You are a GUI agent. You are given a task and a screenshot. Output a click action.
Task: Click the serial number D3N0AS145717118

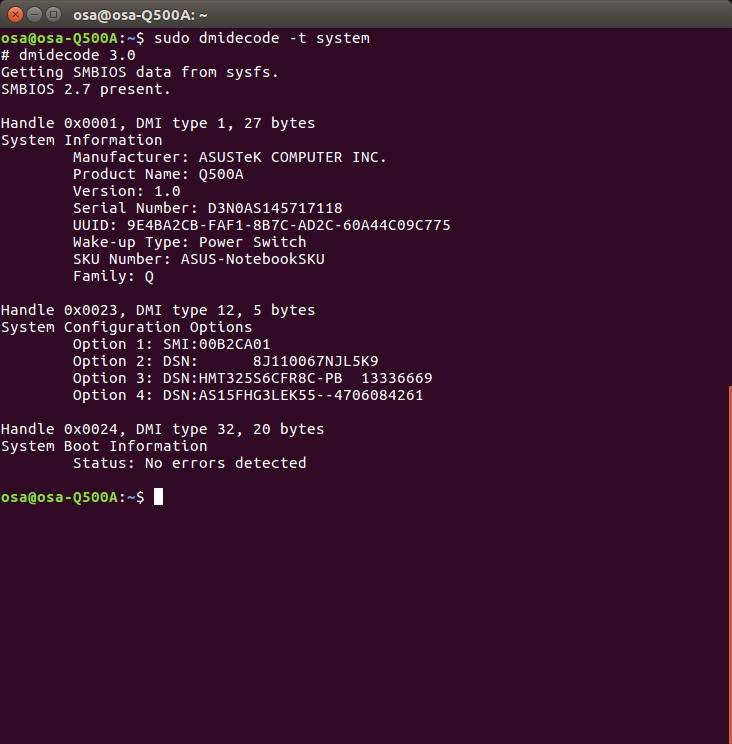(x=274, y=208)
